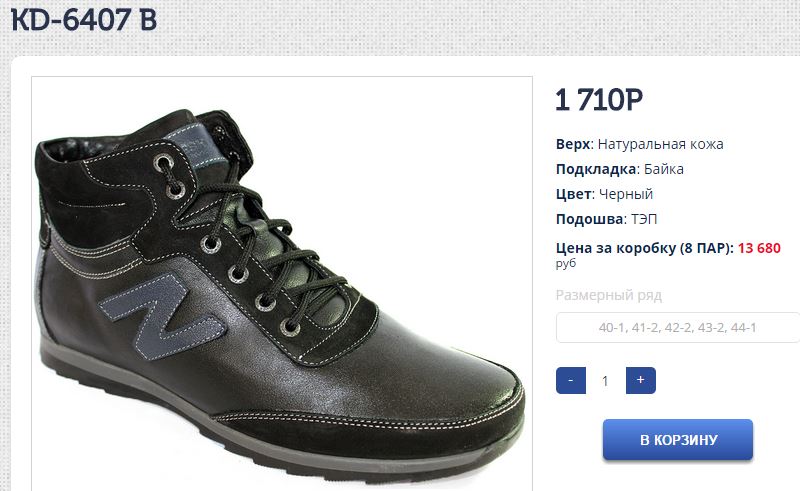The height and width of the screenshot is (491, 800).
Task: Click the blue tongue label on boot
Action: pos(195,146)
